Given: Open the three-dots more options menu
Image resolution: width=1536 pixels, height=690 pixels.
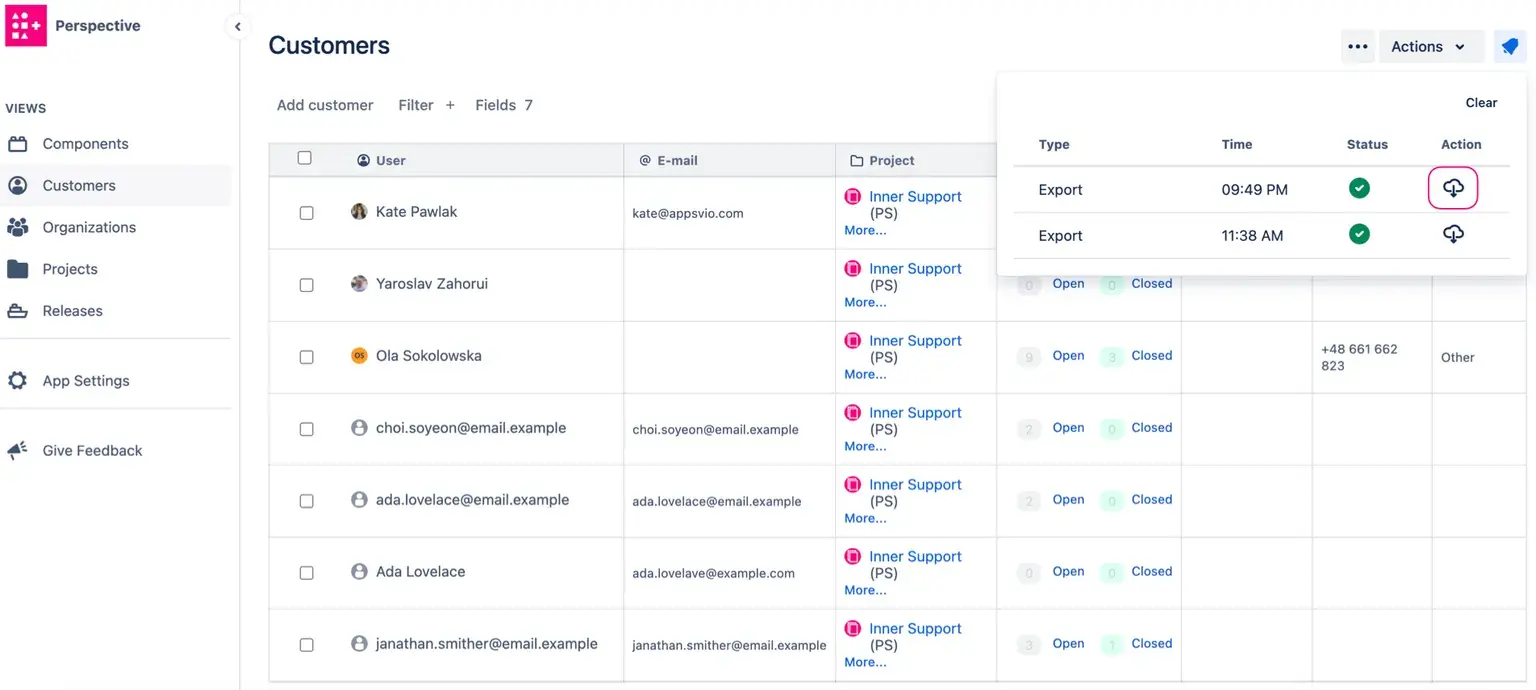Looking at the screenshot, I should [x=1357, y=46].
